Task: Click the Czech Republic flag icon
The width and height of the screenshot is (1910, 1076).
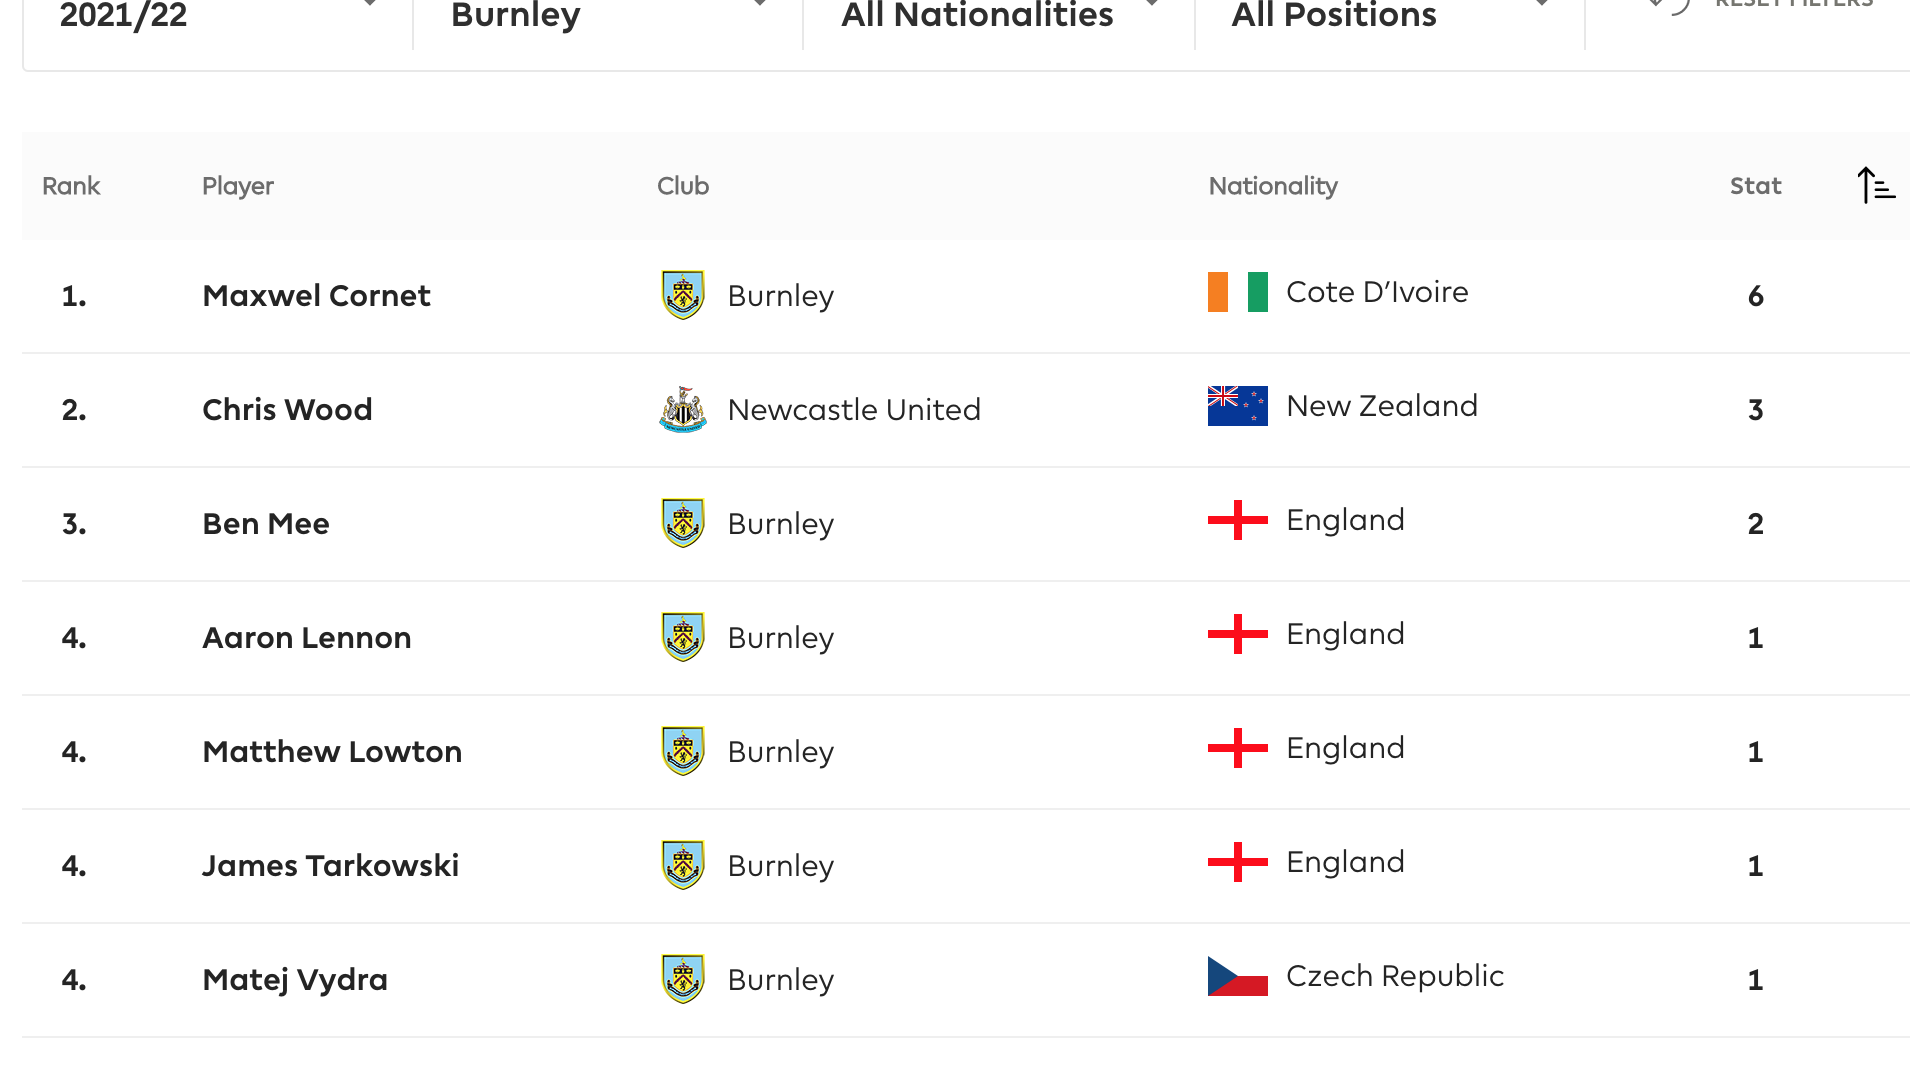Action: [x=1237, y=976]
